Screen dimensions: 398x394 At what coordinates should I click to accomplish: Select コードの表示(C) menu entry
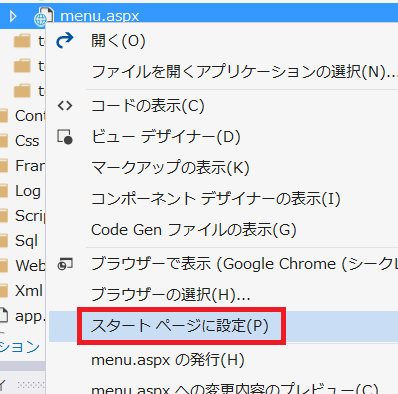click(x=148, y=106)
